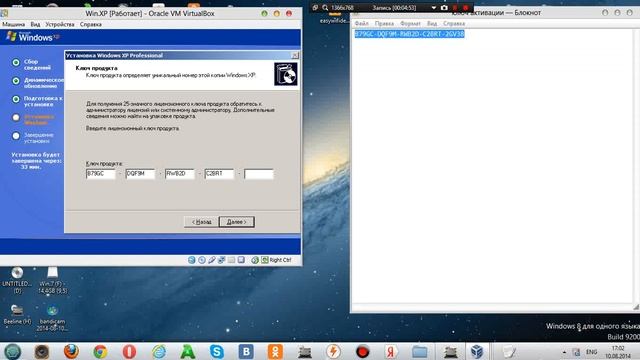Click the mouse integration indicator in VirtualBox
Screen dimensions: 640x360
pos(255,260)
